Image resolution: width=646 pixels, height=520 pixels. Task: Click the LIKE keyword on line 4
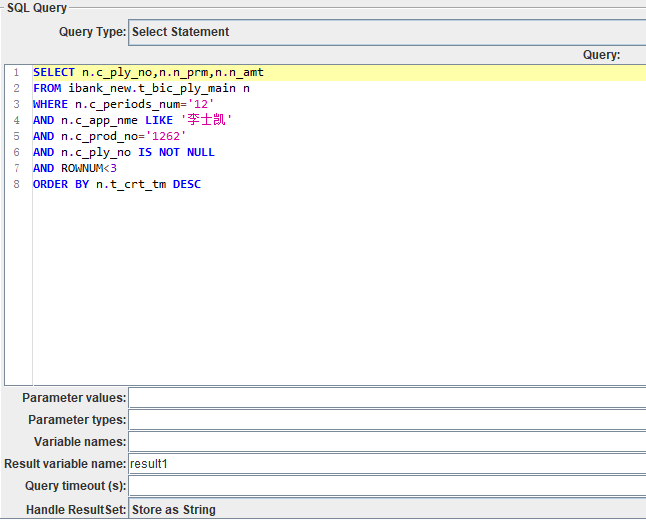click(x=159, y=120)
